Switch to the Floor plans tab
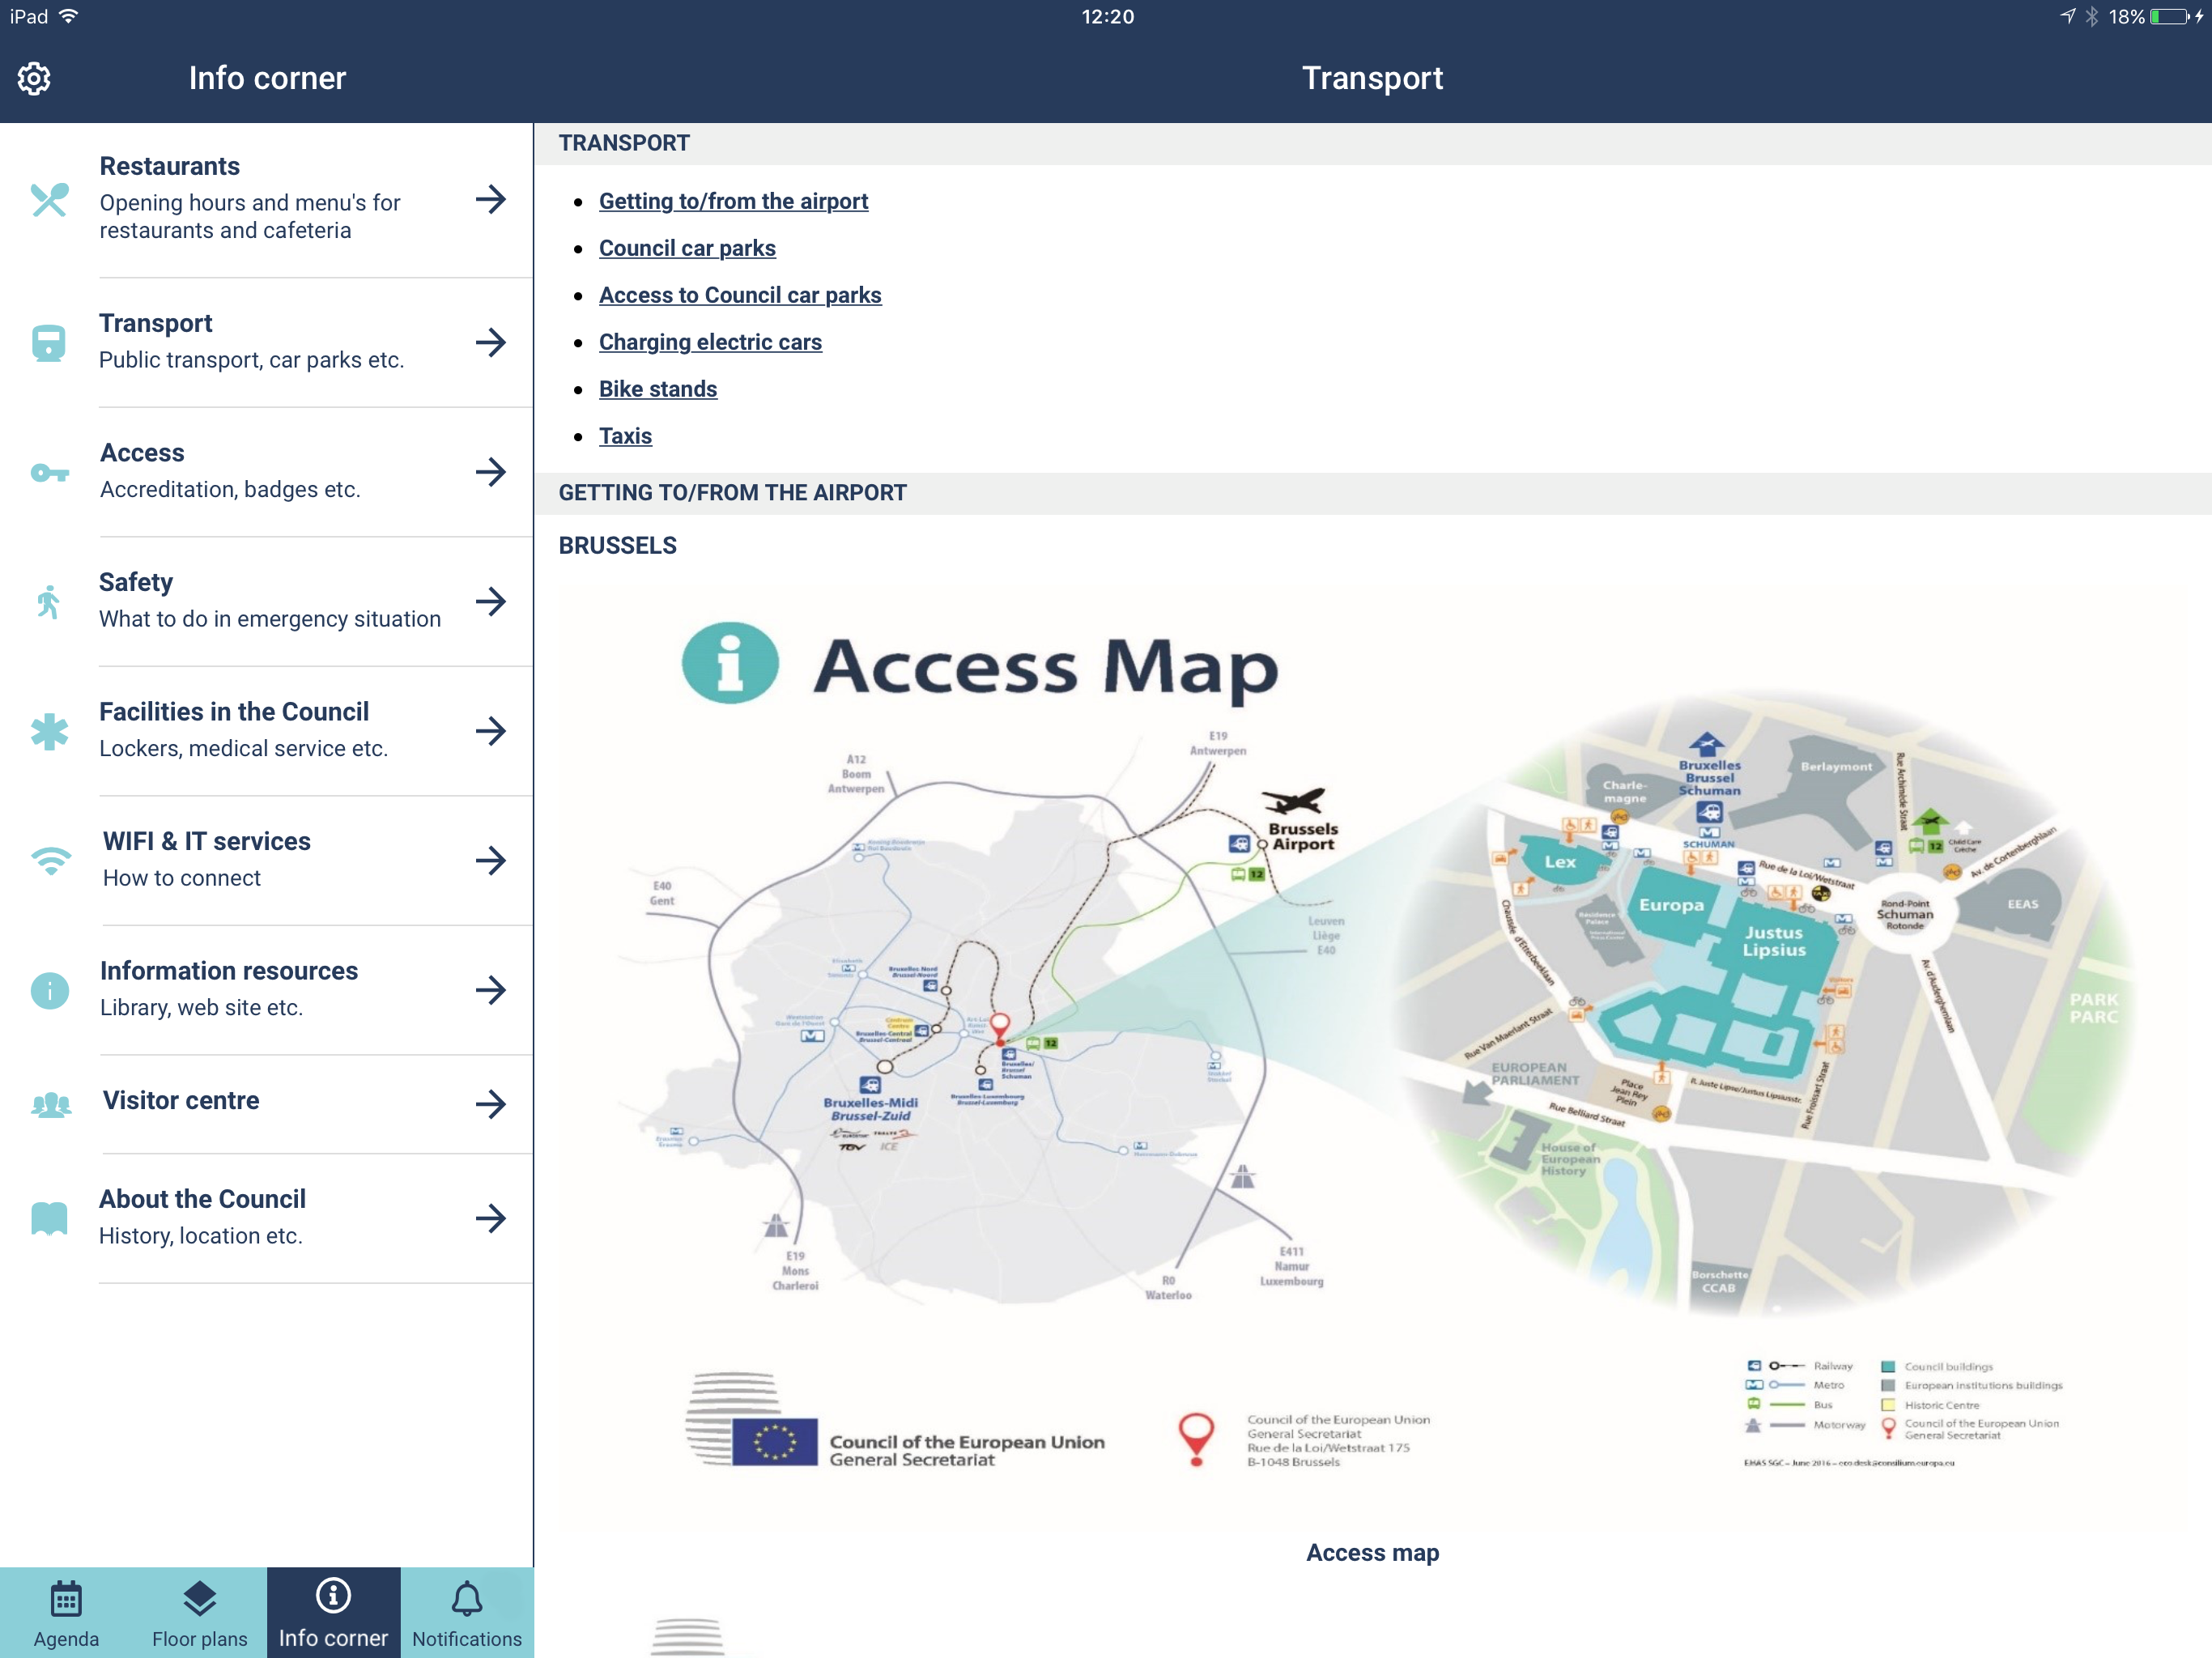2212x1658 pixels. pos(200,1612)
